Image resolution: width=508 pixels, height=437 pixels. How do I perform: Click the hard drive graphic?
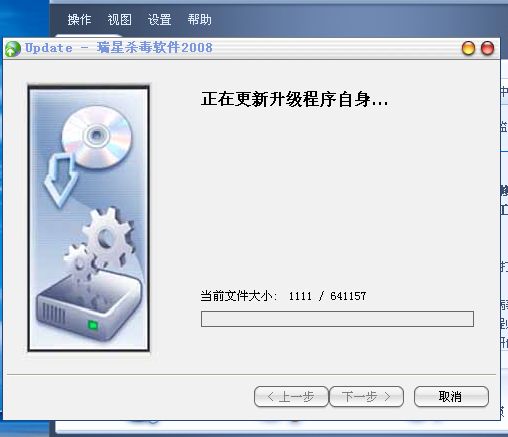89,308
